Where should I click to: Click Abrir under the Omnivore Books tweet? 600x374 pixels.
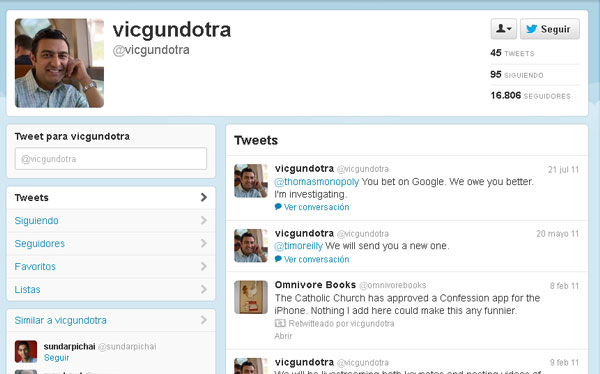283,336
